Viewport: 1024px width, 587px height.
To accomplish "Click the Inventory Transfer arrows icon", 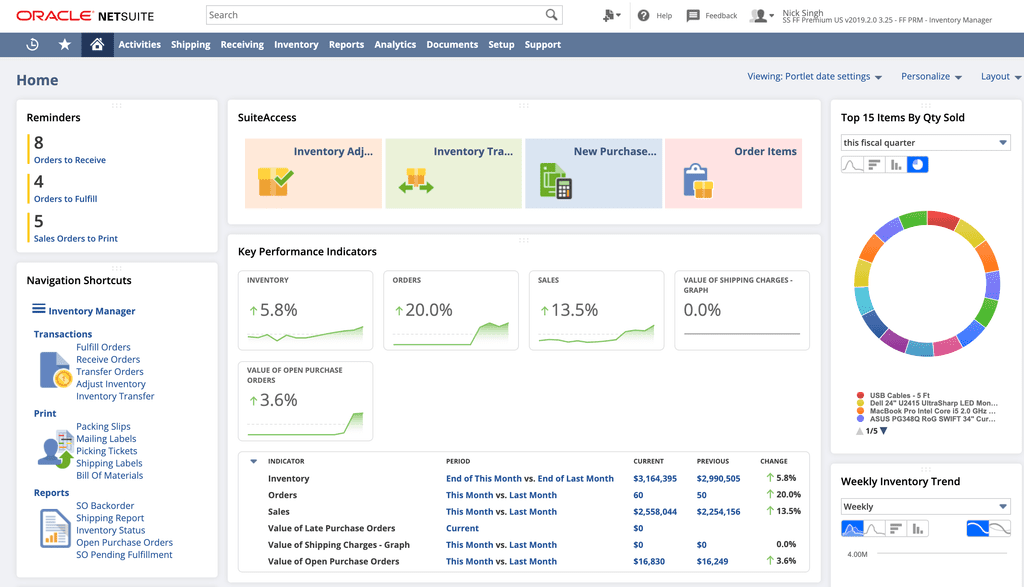I will [416, 182].
